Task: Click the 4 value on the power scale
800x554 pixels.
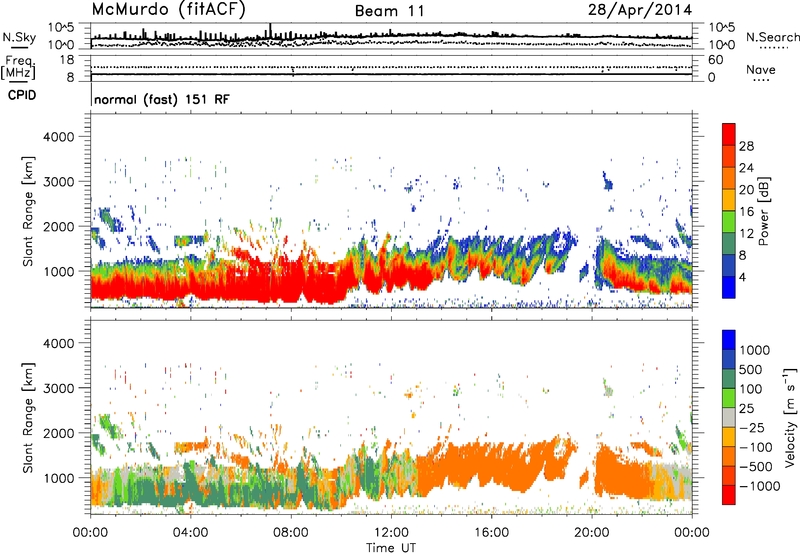Action: (742, 277)
